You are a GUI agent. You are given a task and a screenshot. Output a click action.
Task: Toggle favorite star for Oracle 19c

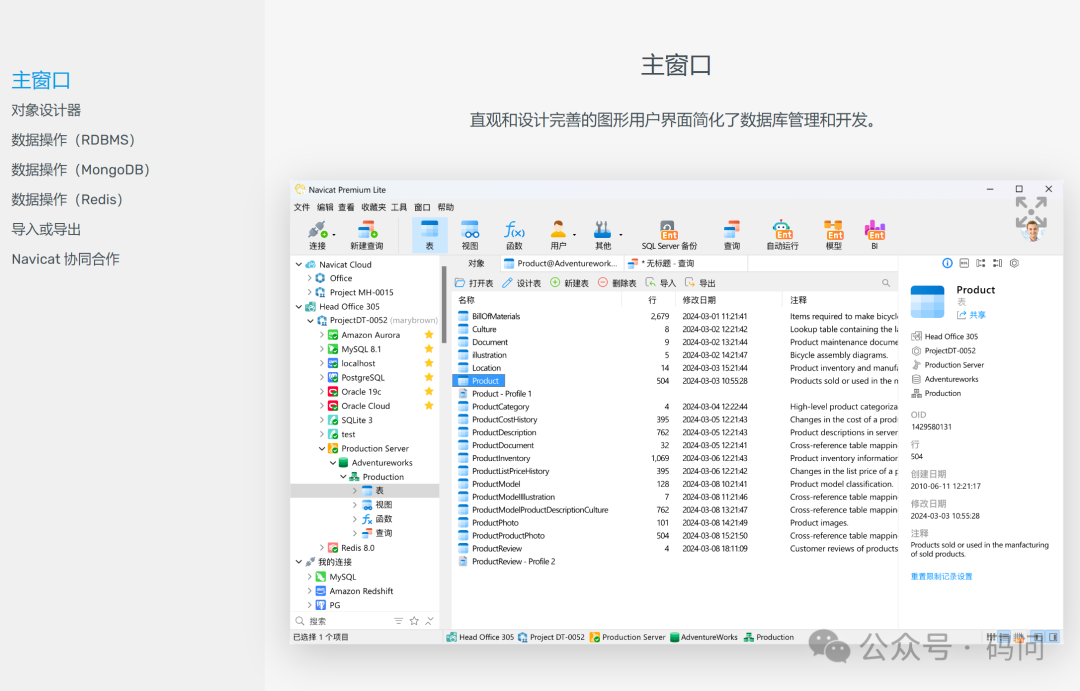pos(429,391)
